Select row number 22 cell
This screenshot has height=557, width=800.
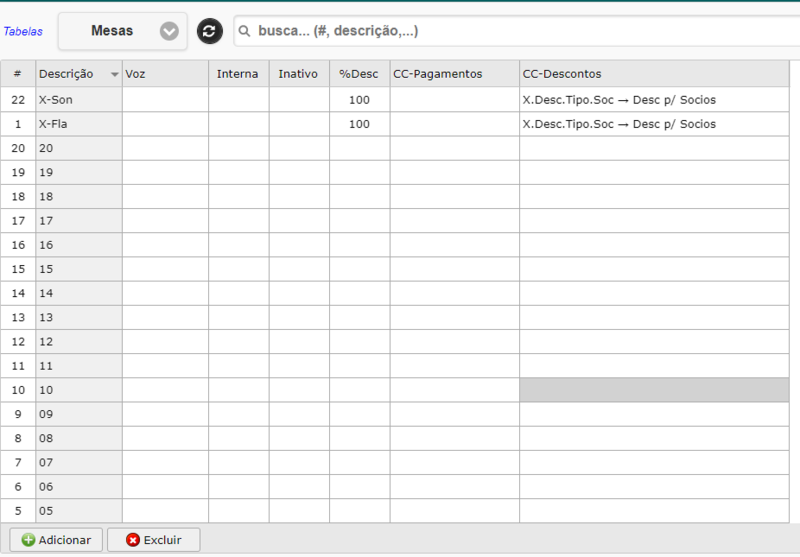tap(18, 100)
